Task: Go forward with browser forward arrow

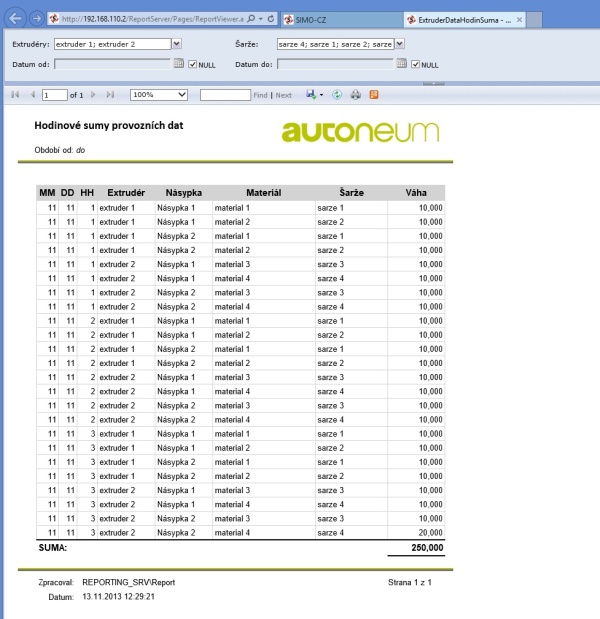Action: 36,19
